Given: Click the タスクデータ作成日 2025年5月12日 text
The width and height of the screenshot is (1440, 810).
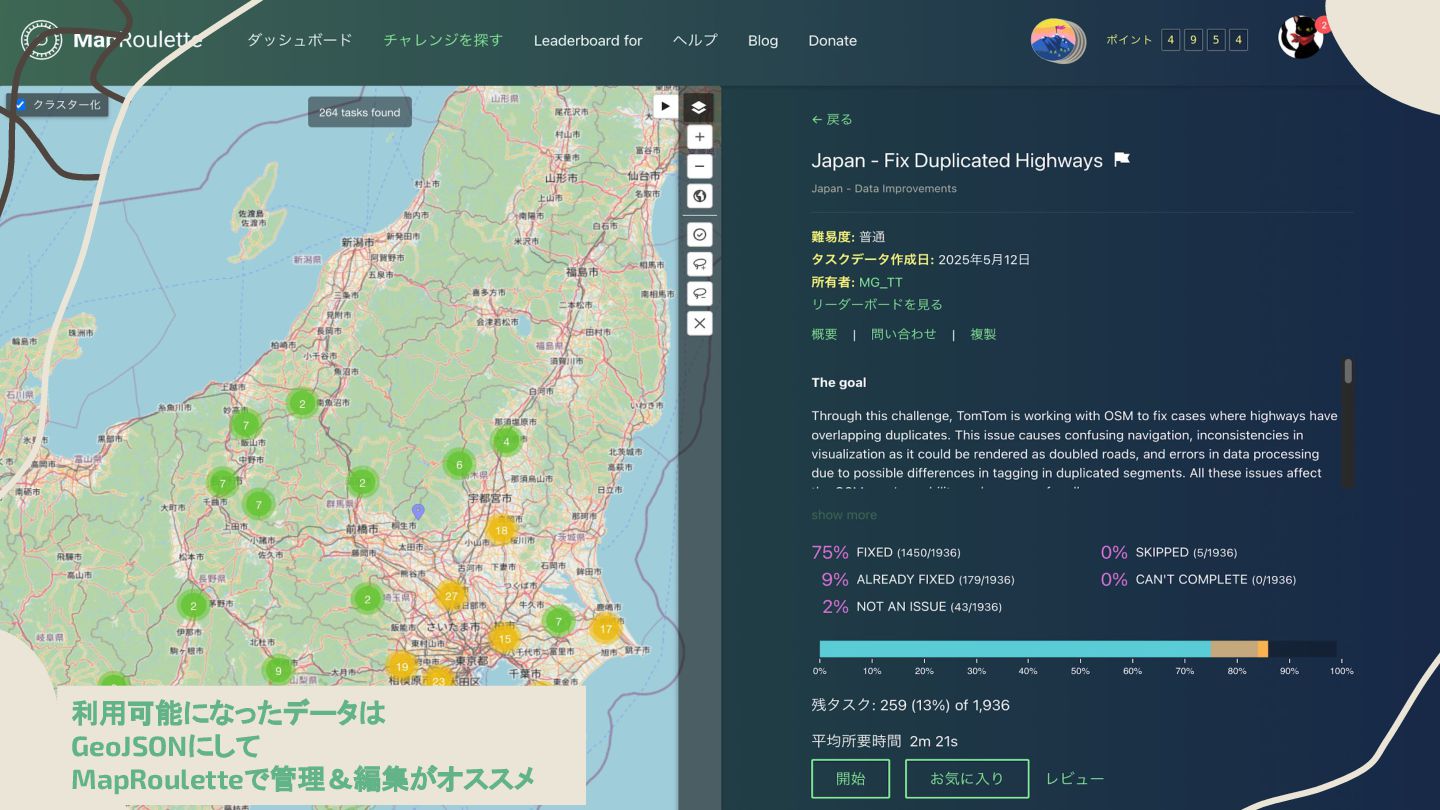Looking at the screenshot, I should click(920, 259).
